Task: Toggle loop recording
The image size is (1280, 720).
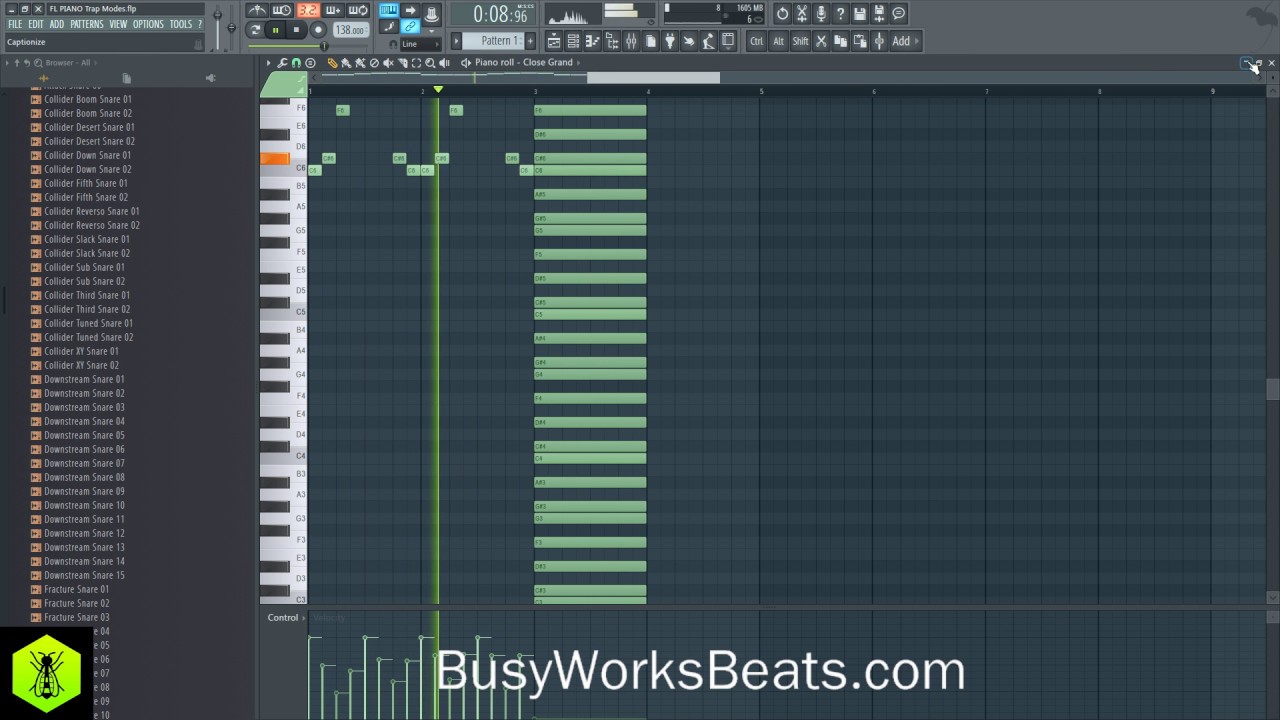Action: click(x=358, y=10)
